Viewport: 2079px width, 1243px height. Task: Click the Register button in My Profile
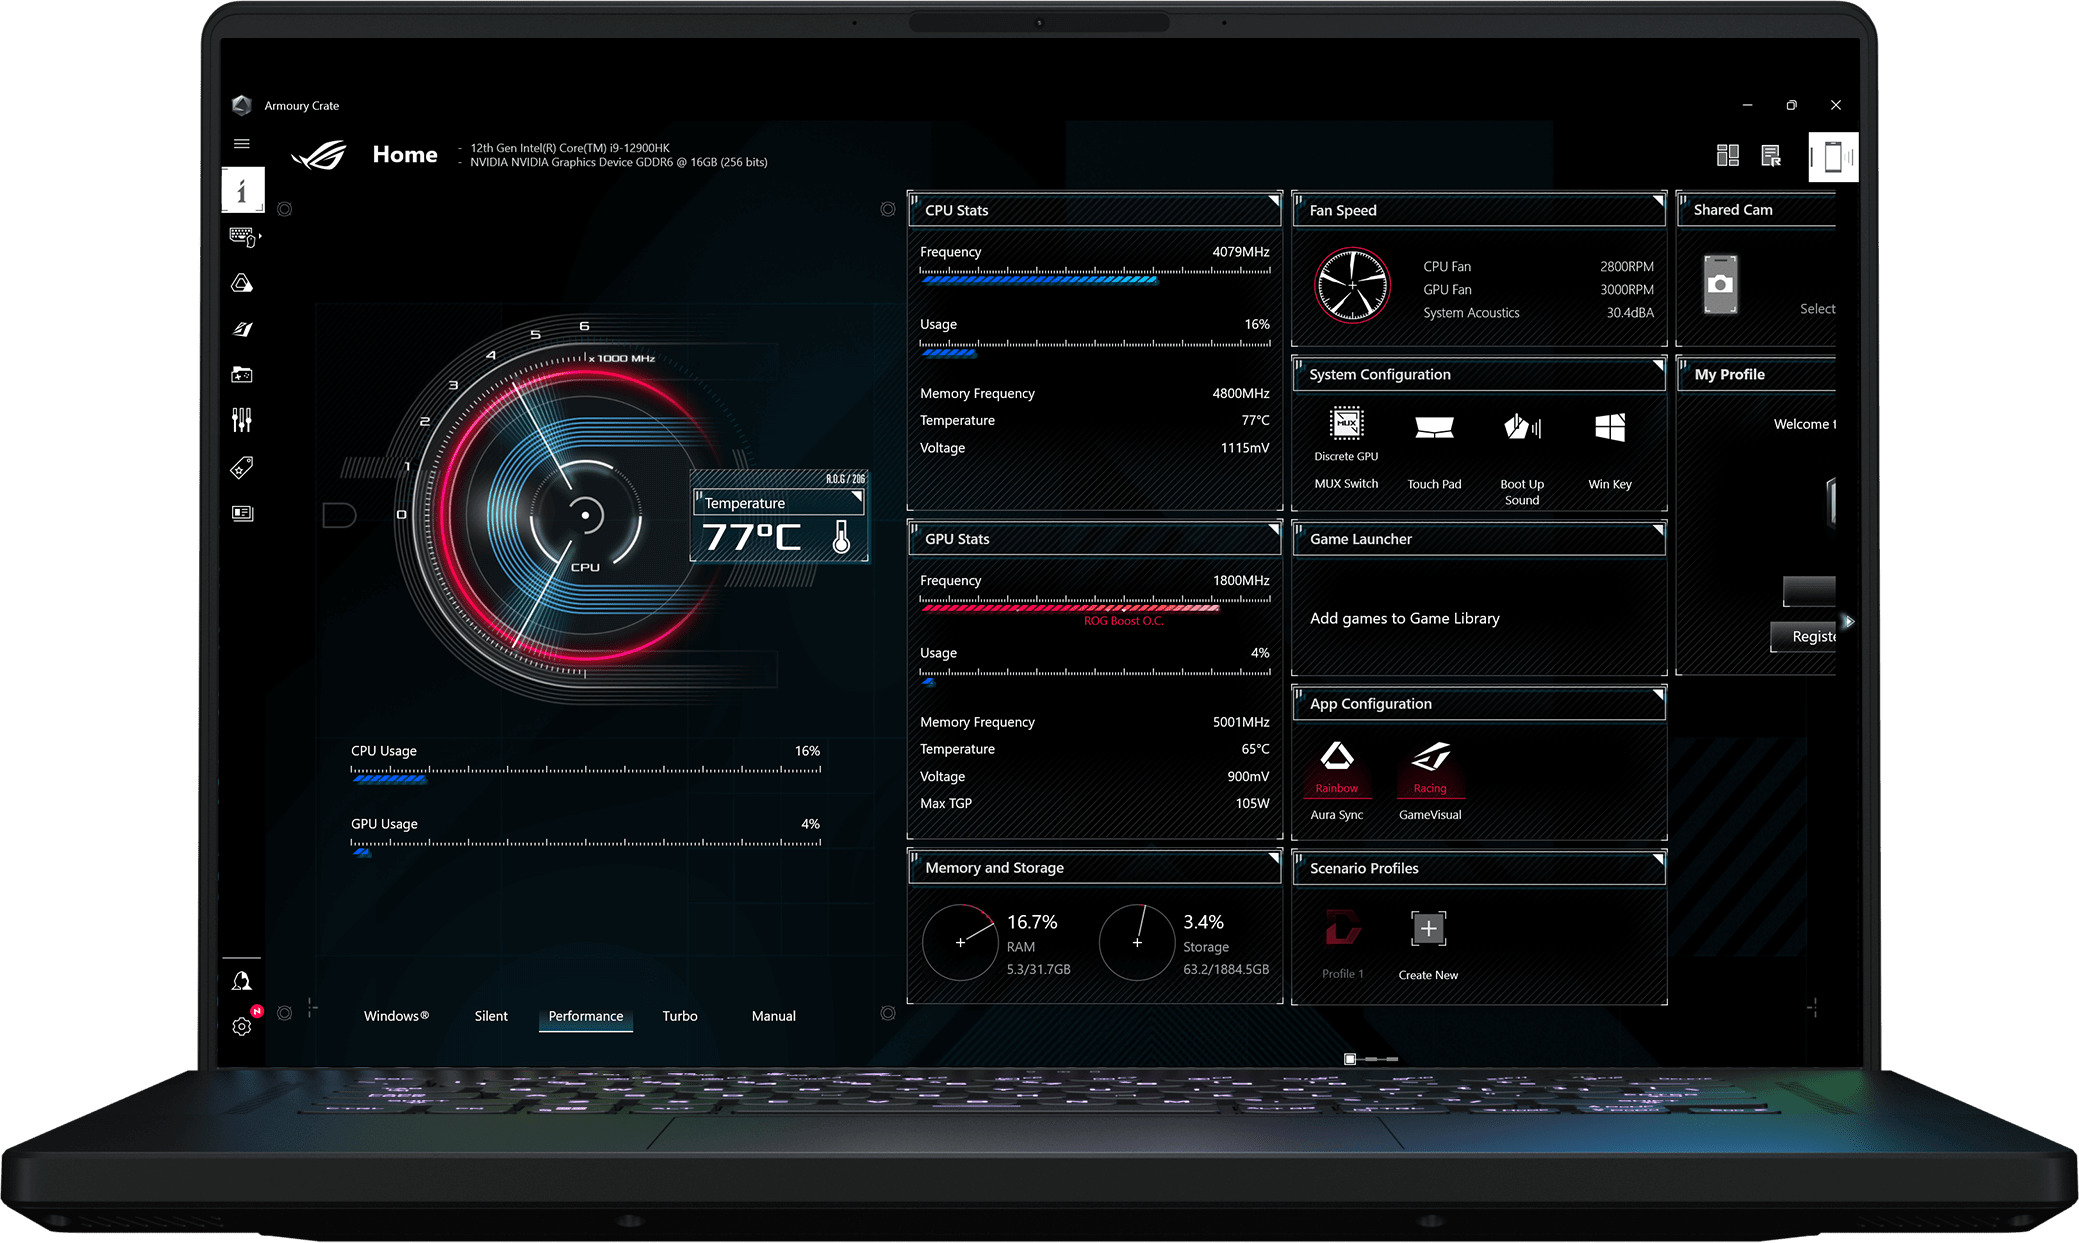(x=1805, y=636)
